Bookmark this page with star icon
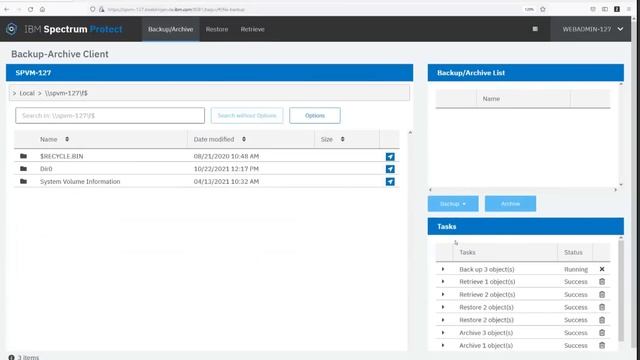This screenshot has width=640, height=360. [543, 9]
